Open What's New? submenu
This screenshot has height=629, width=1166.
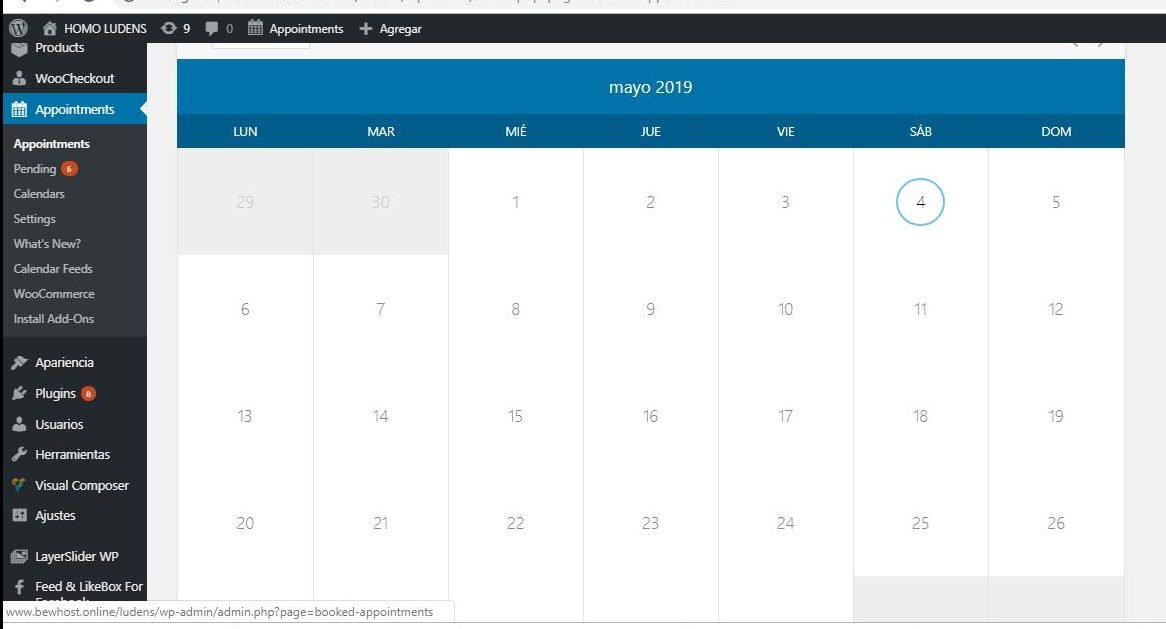(x=47, y=243)
